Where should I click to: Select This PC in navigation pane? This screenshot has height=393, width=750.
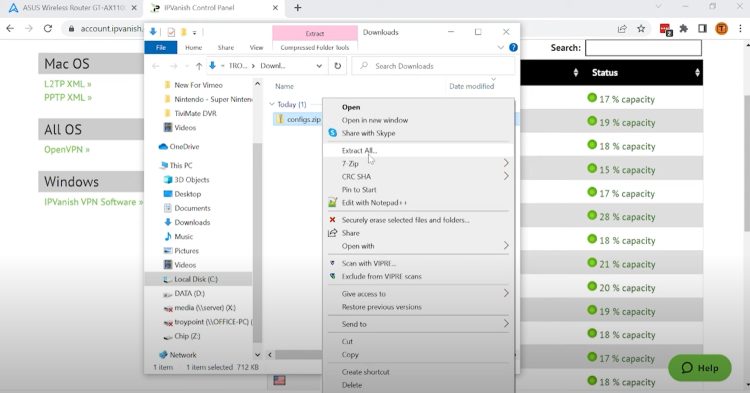click(180, 165)
